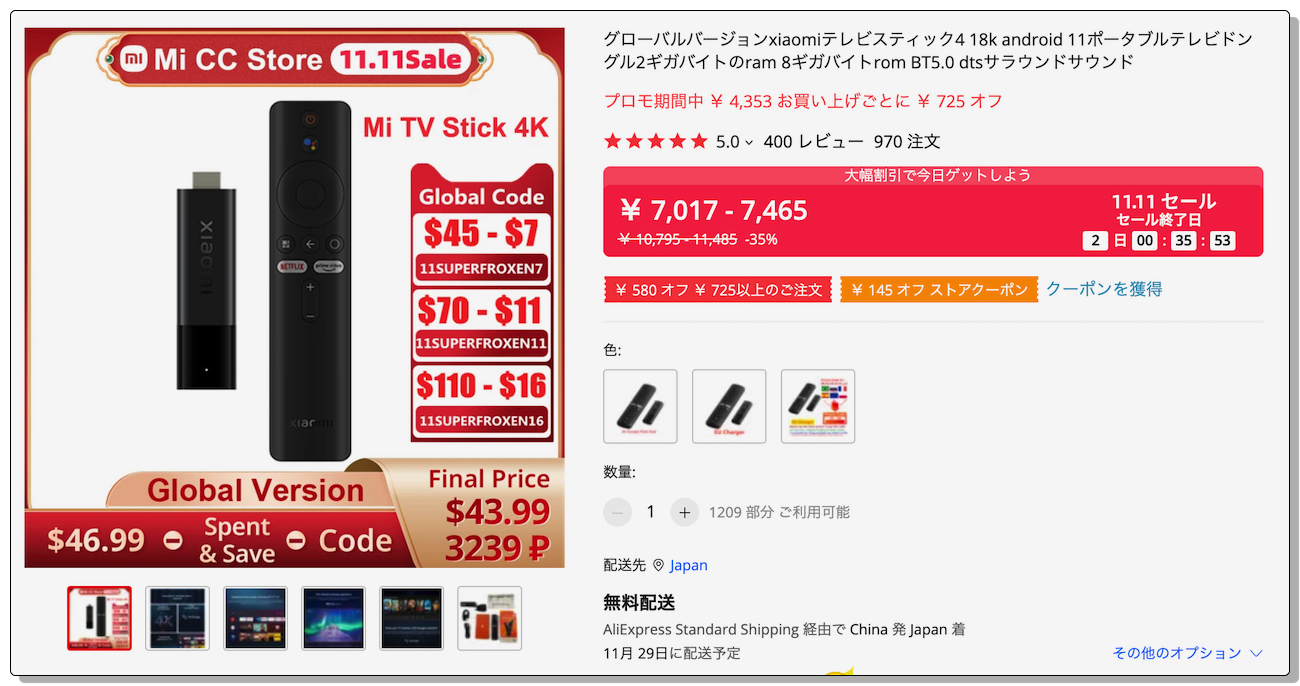Select the EU Charger color variant
The image size is (1300, 686).
[729, 406]
